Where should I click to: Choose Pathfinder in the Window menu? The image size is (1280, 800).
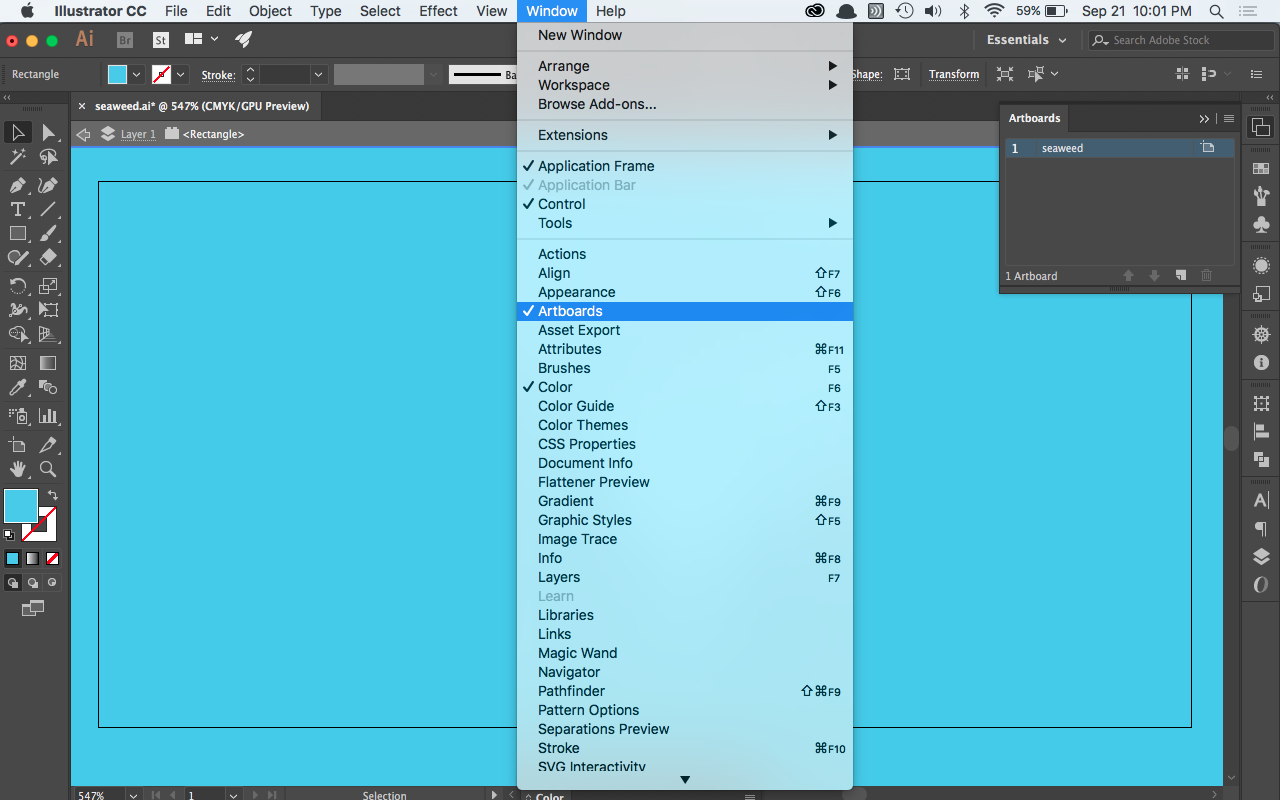pos(571,691)
